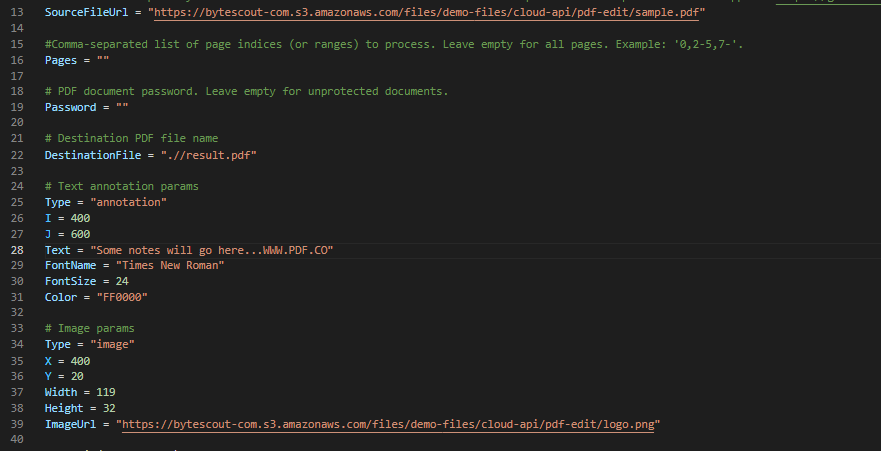This screenshot has height=451, width=881.
Task: Click the comment "# Image params"
Action: tap(90, 328)
